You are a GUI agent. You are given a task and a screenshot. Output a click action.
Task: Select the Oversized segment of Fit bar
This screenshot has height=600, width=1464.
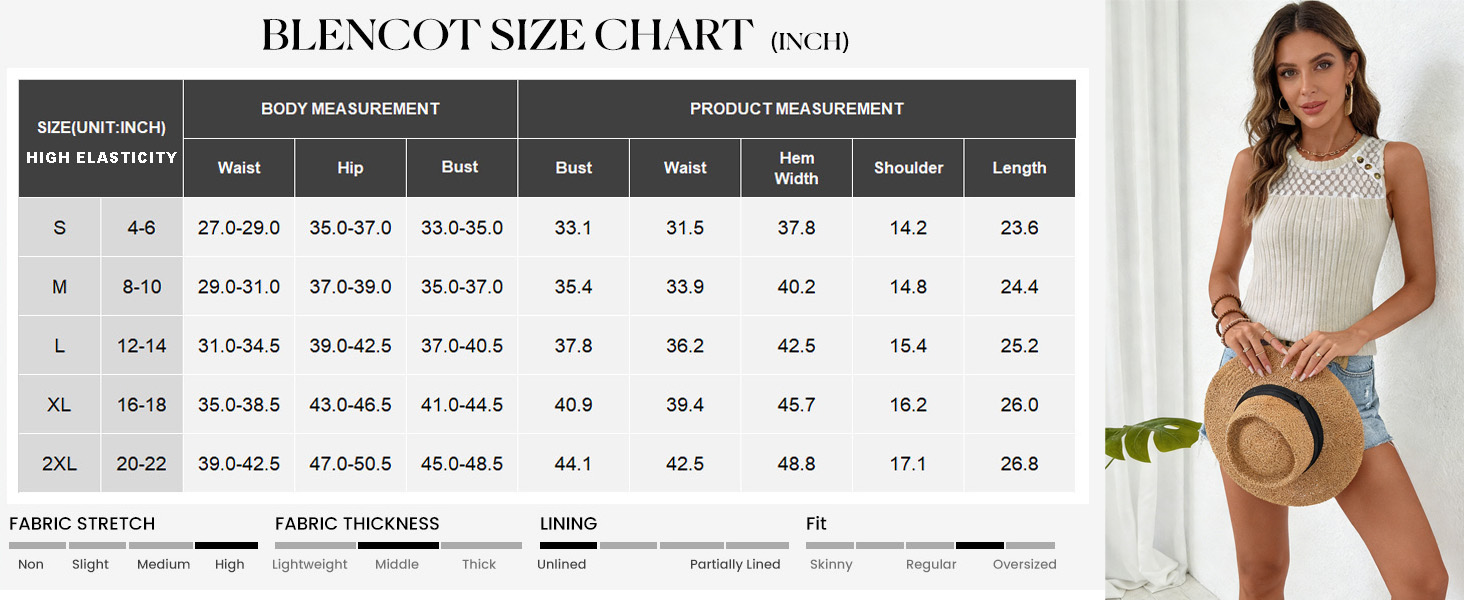1030,546
